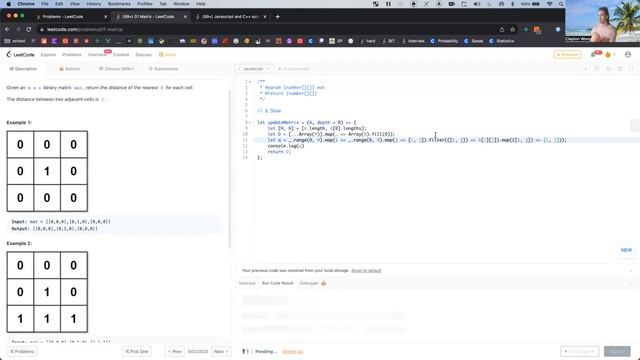Click the NEW badge in editor
This screenshot has width=640, height=360.
click(626, 250)
